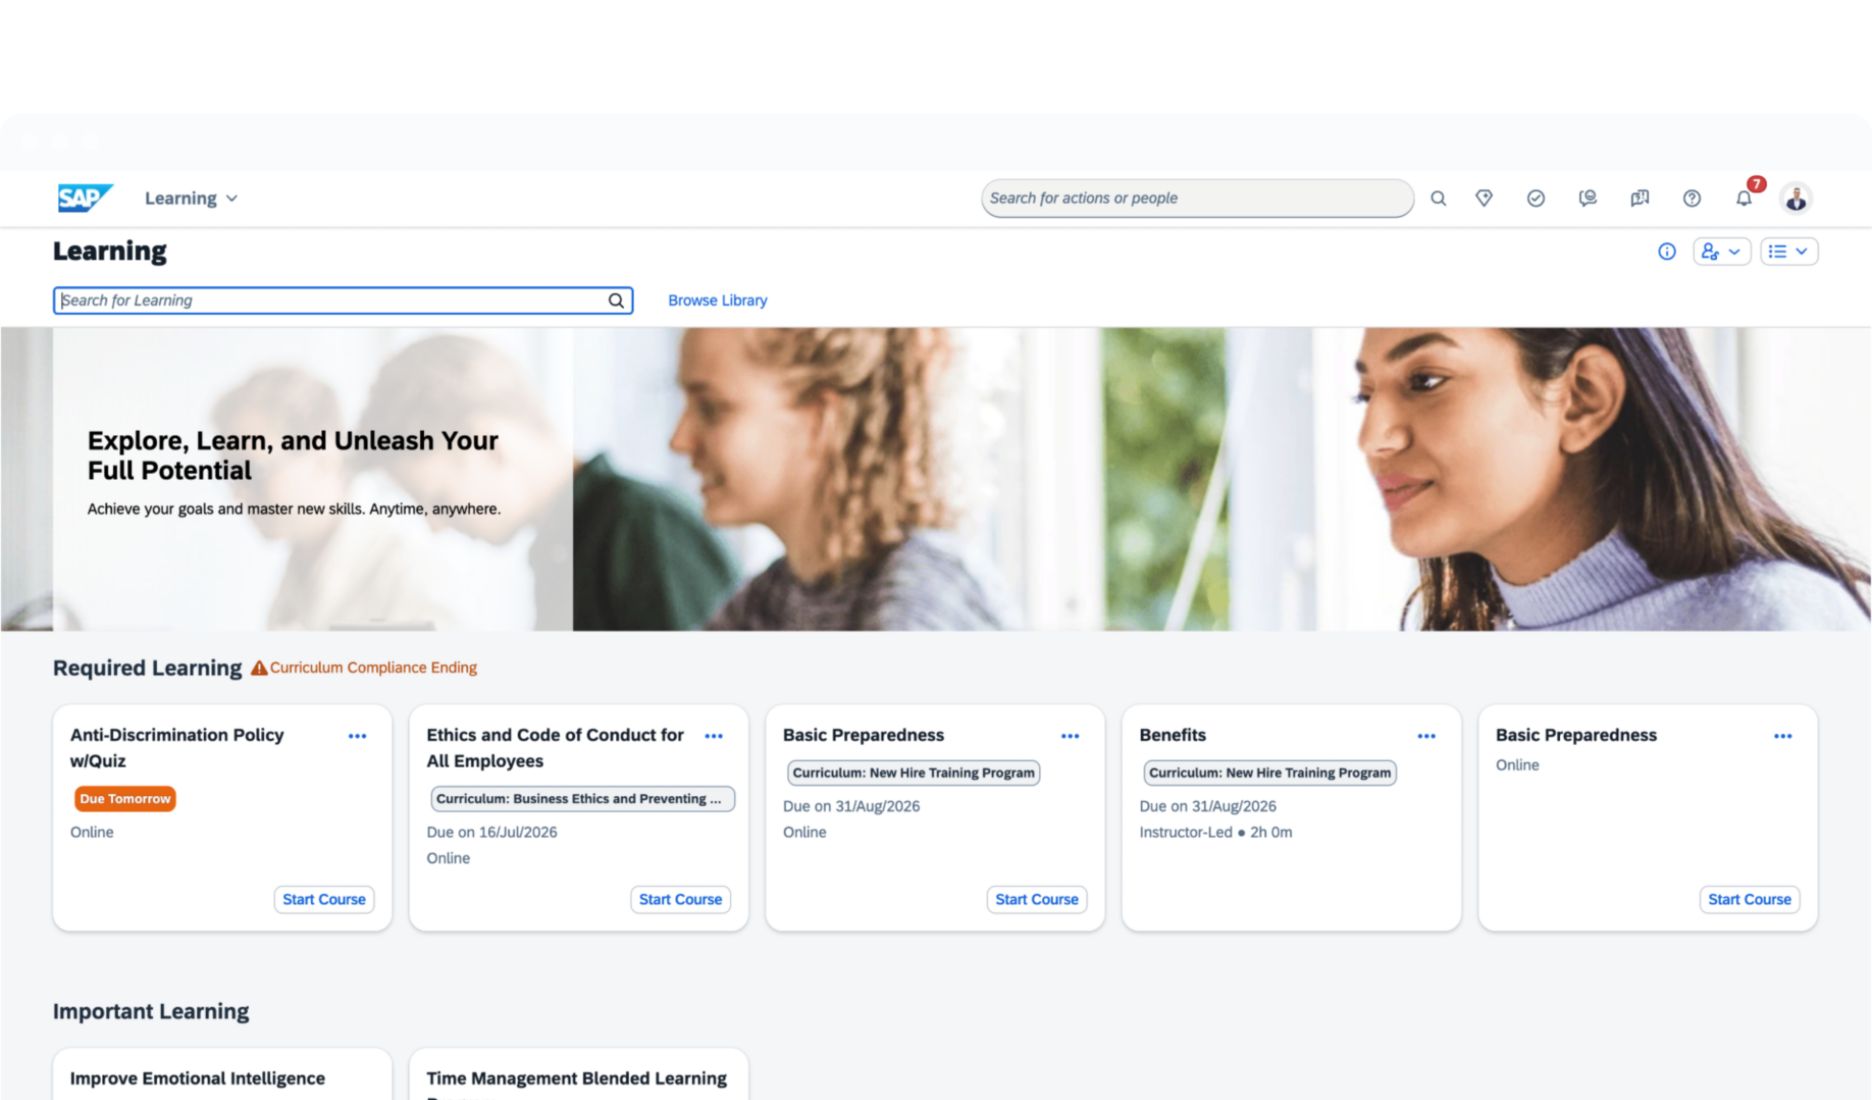Open the Benefits course title
Image resolution: width=1872 pixels, height=1100 pixels.
tap(1173, 735)
